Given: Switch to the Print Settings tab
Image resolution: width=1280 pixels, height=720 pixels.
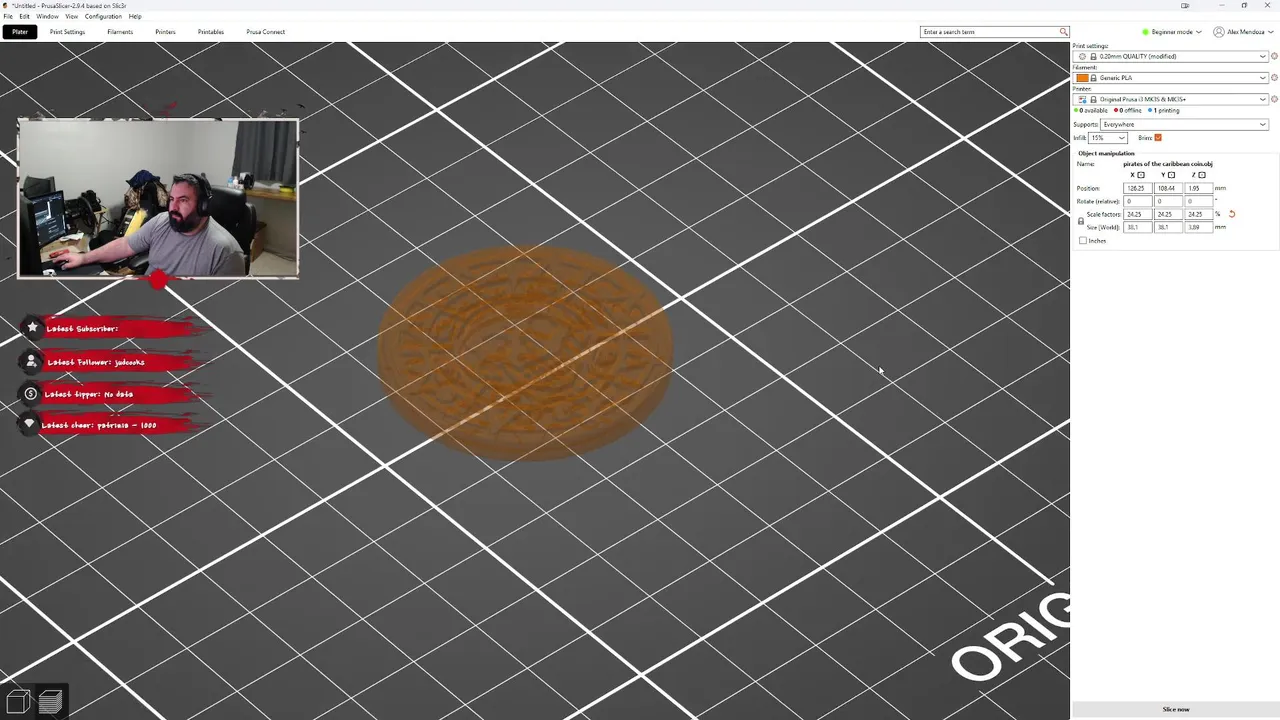Looking at the screenshot, I should [x=67, y=32].
